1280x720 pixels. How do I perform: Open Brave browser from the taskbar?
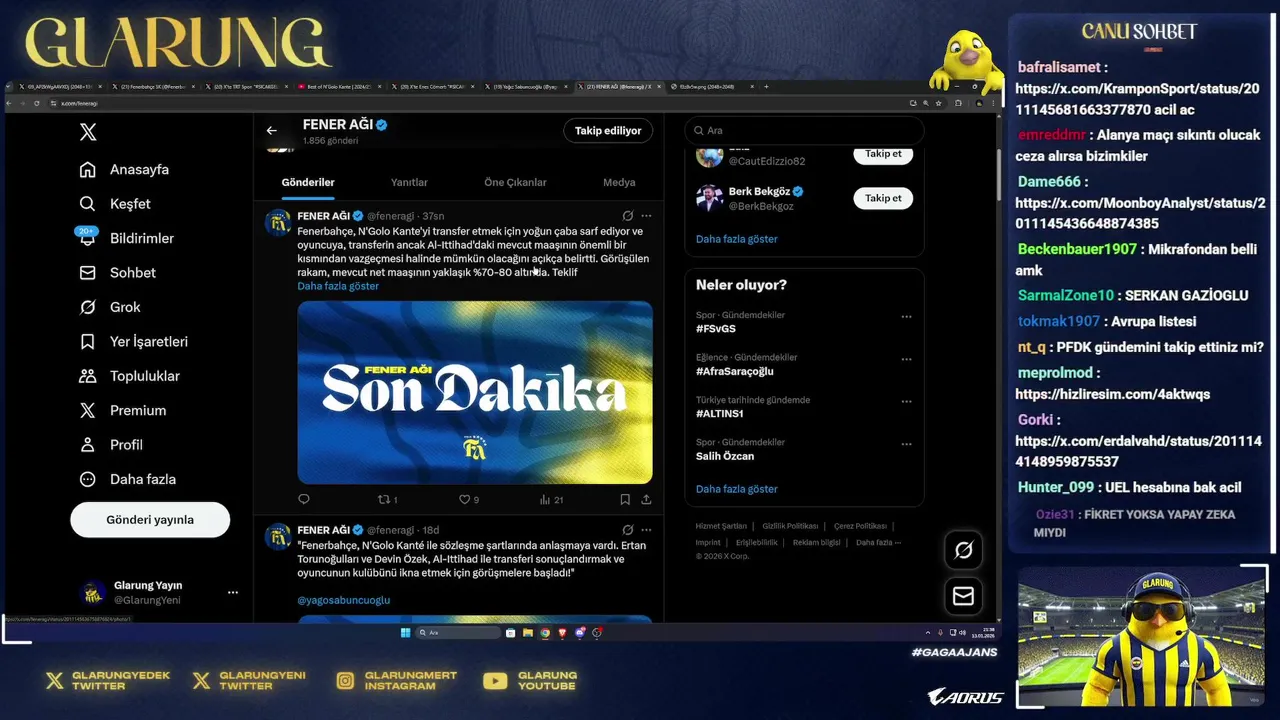click(562, 633)
